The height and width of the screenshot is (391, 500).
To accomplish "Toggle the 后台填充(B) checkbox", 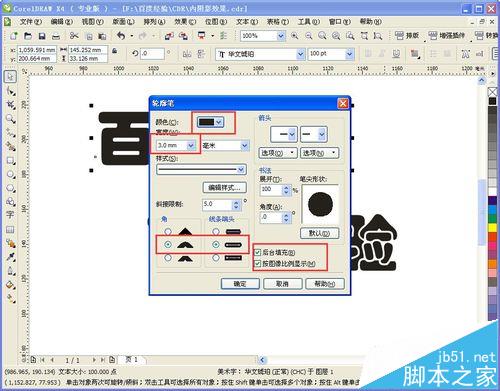I will point(257,252).
